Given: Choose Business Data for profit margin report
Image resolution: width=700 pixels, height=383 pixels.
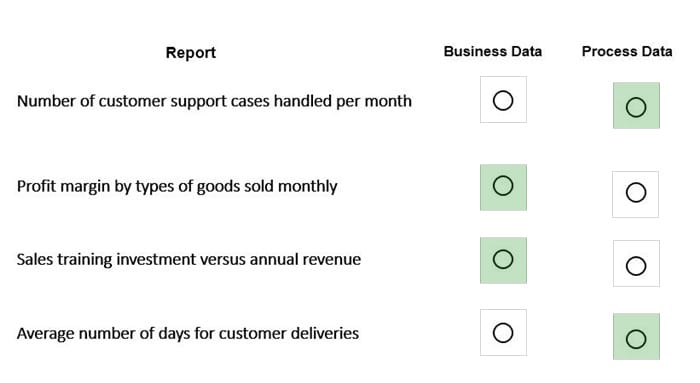Looking at the screenshot, I should click(503, 186).
